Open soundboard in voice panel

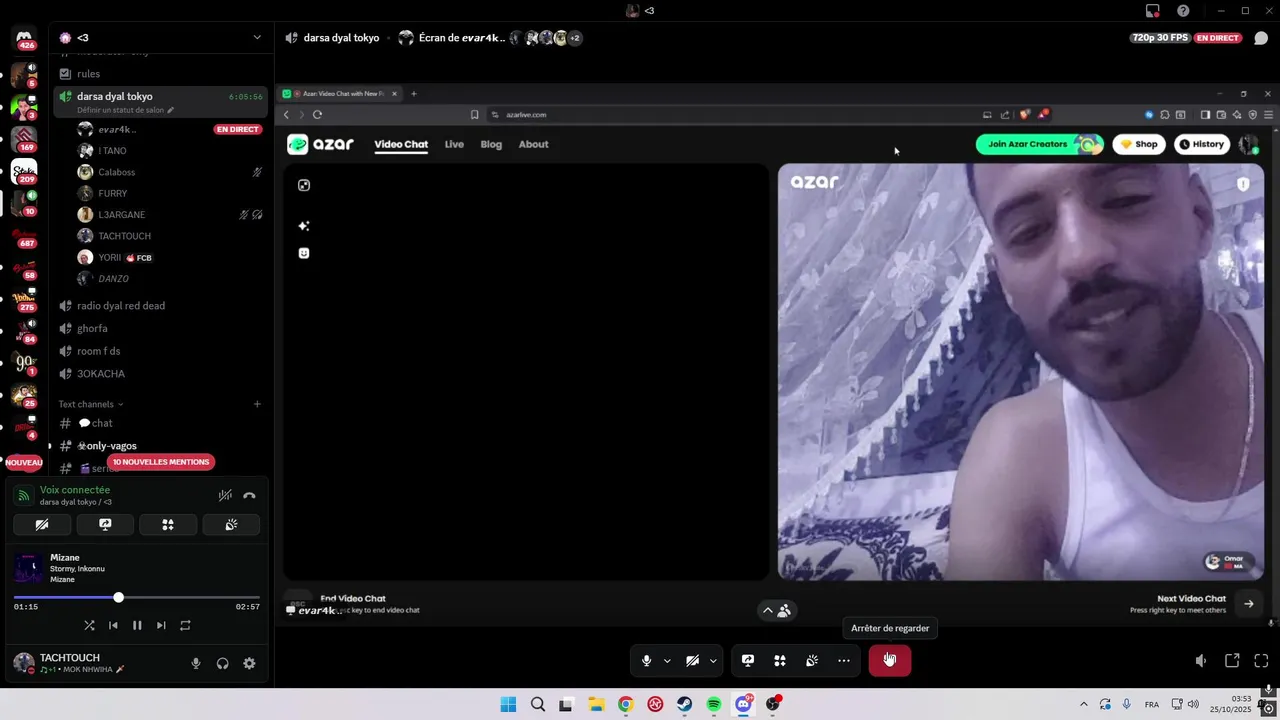231,524
